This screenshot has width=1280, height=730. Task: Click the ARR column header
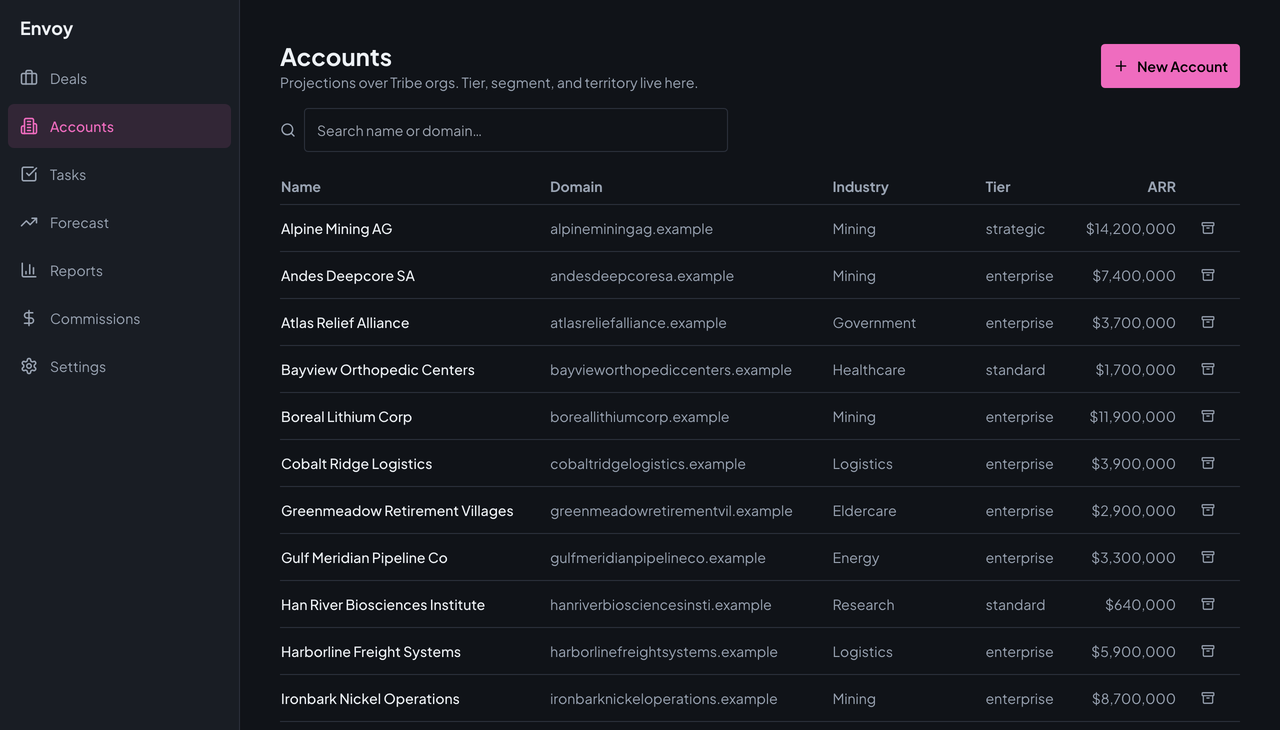point(1161,187)
